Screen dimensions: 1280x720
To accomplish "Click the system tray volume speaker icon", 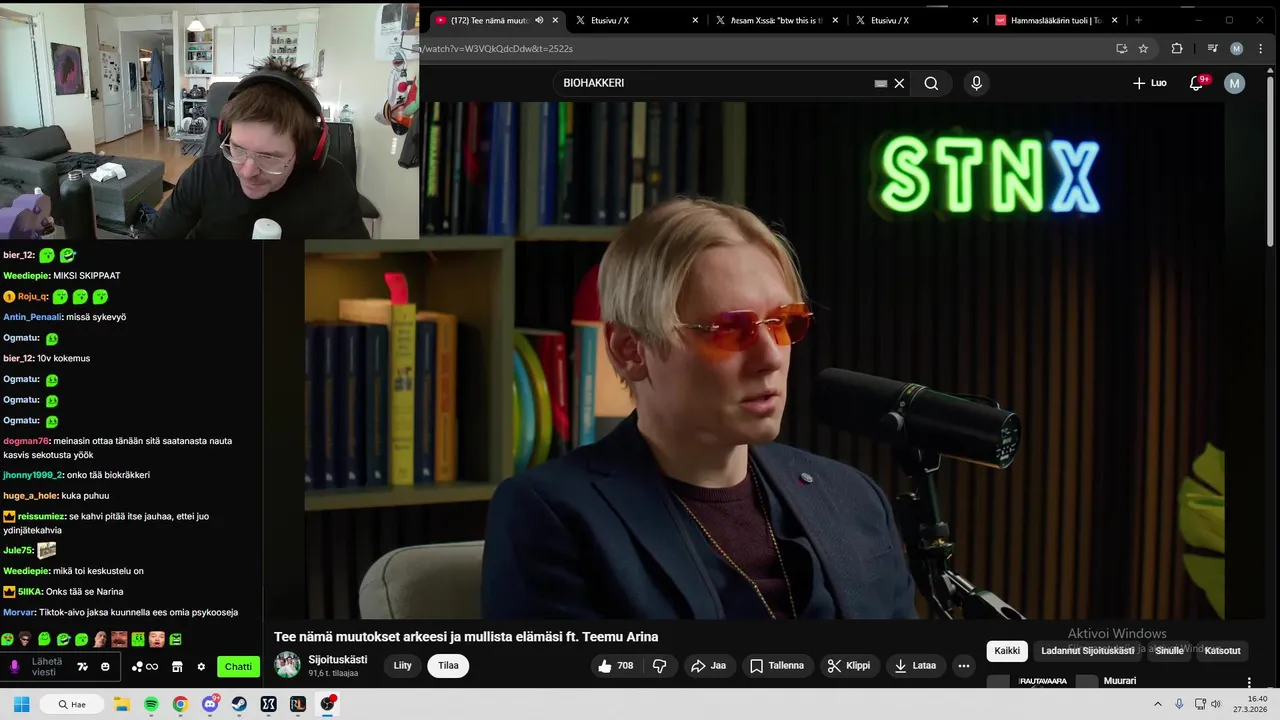I will tap(1217, 704).
